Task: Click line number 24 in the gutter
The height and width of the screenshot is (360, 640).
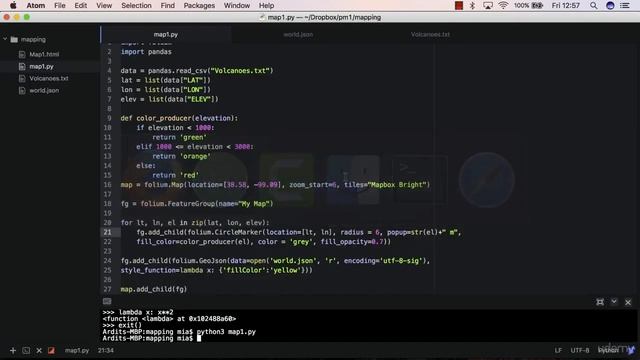Action: [x=107, y=261]
